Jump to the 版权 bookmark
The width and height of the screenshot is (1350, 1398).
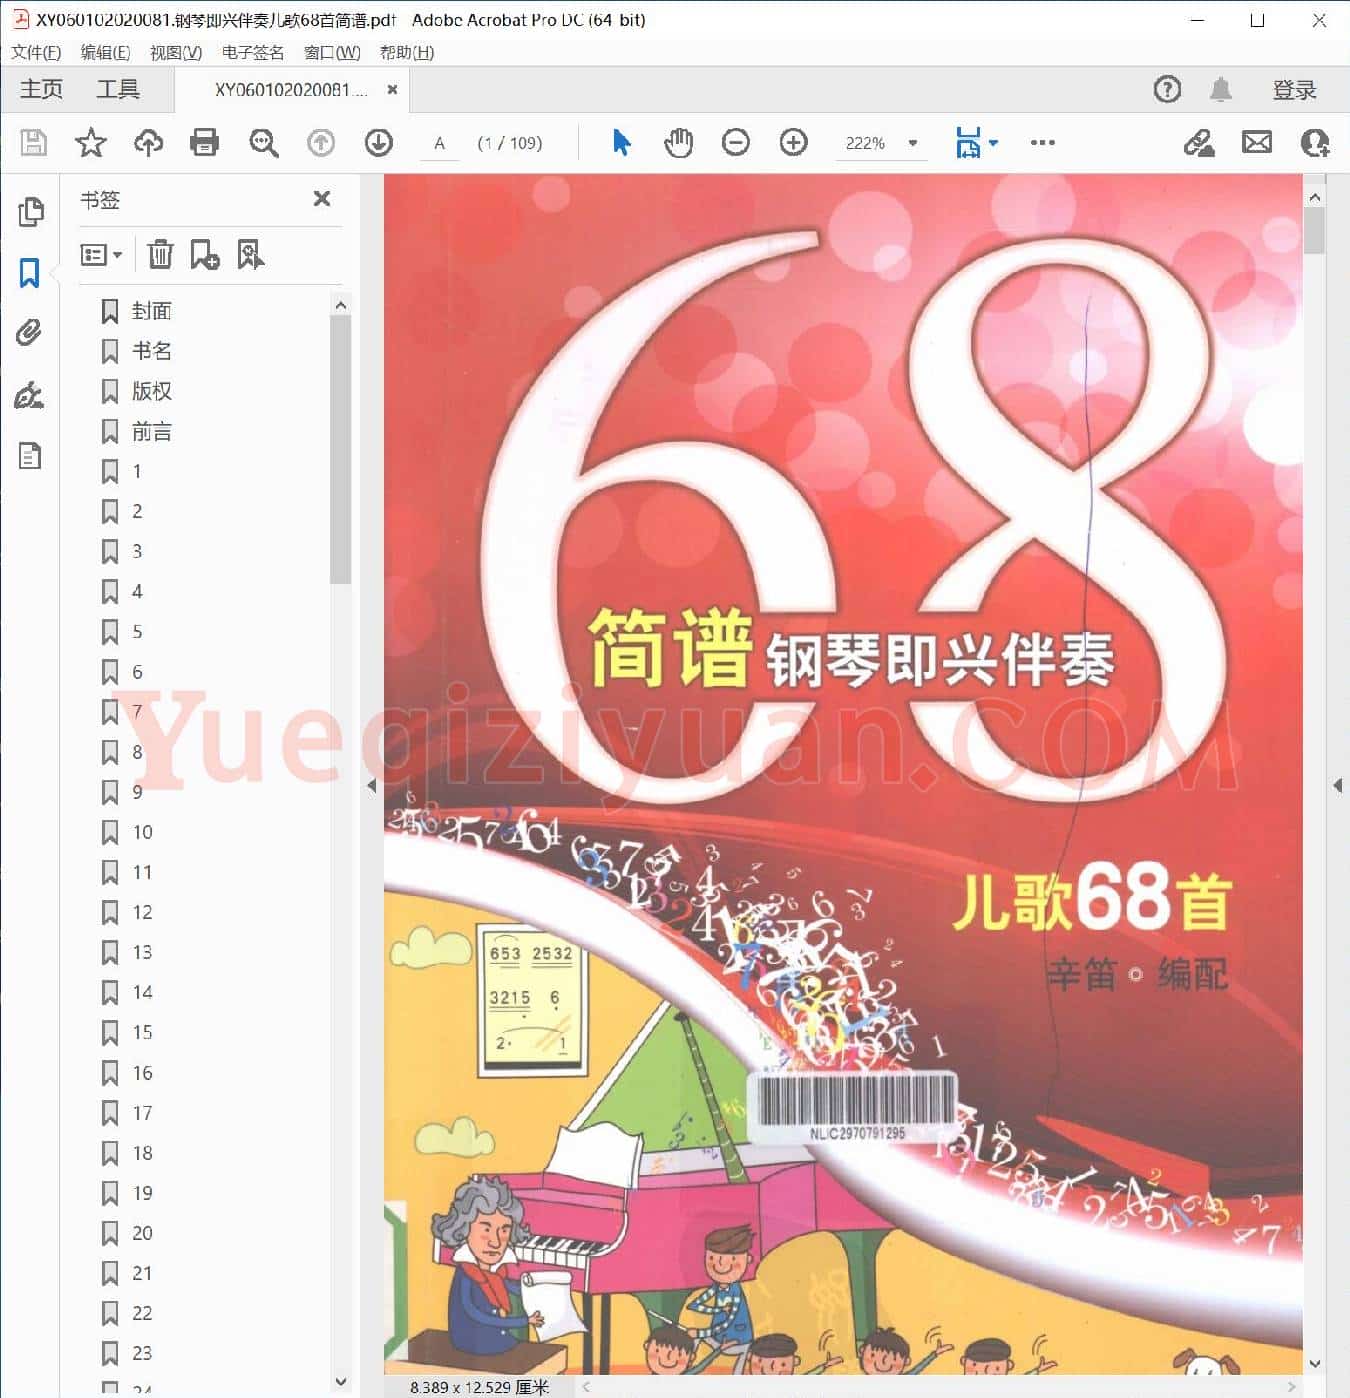(151, 391)
